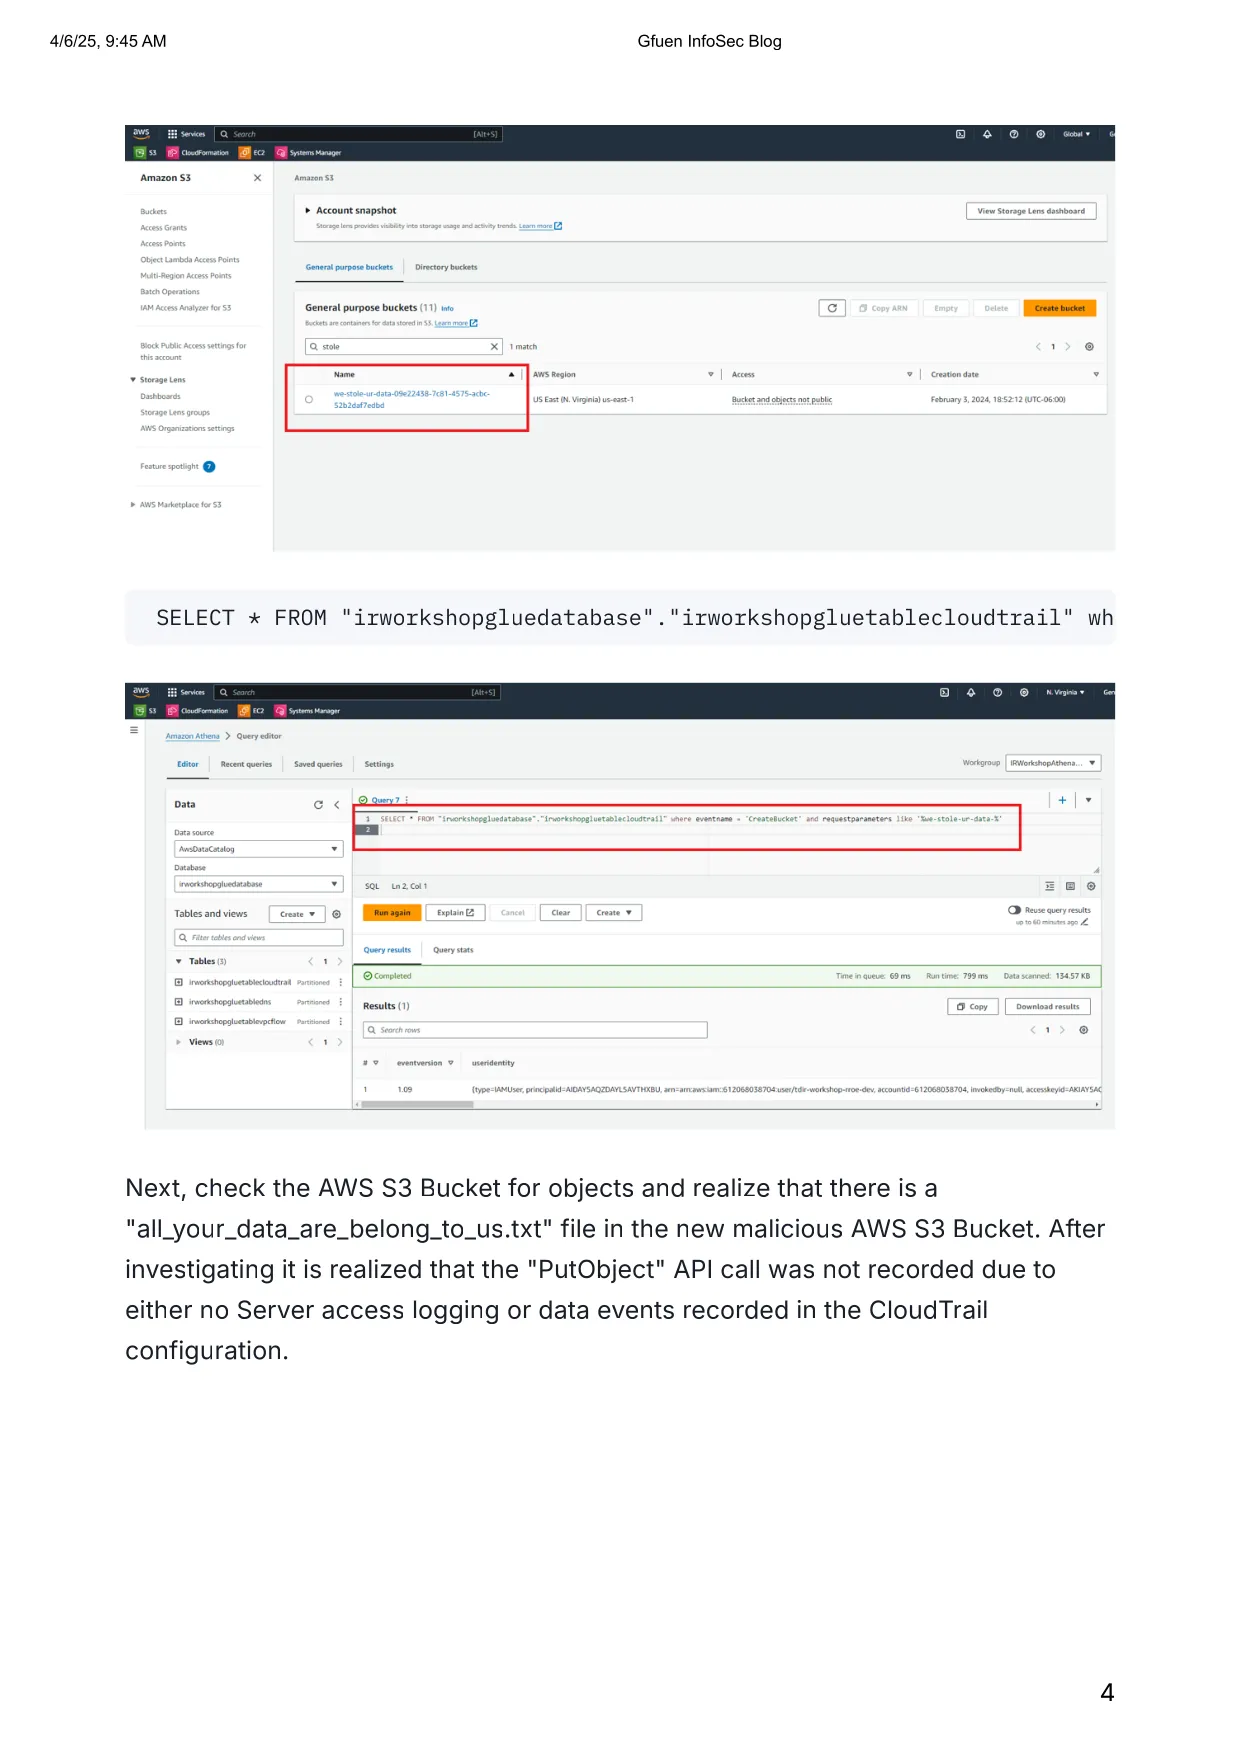Open Settings tab in Athena
This screenshot has height=1754, width=1240.
click(379, 764)
